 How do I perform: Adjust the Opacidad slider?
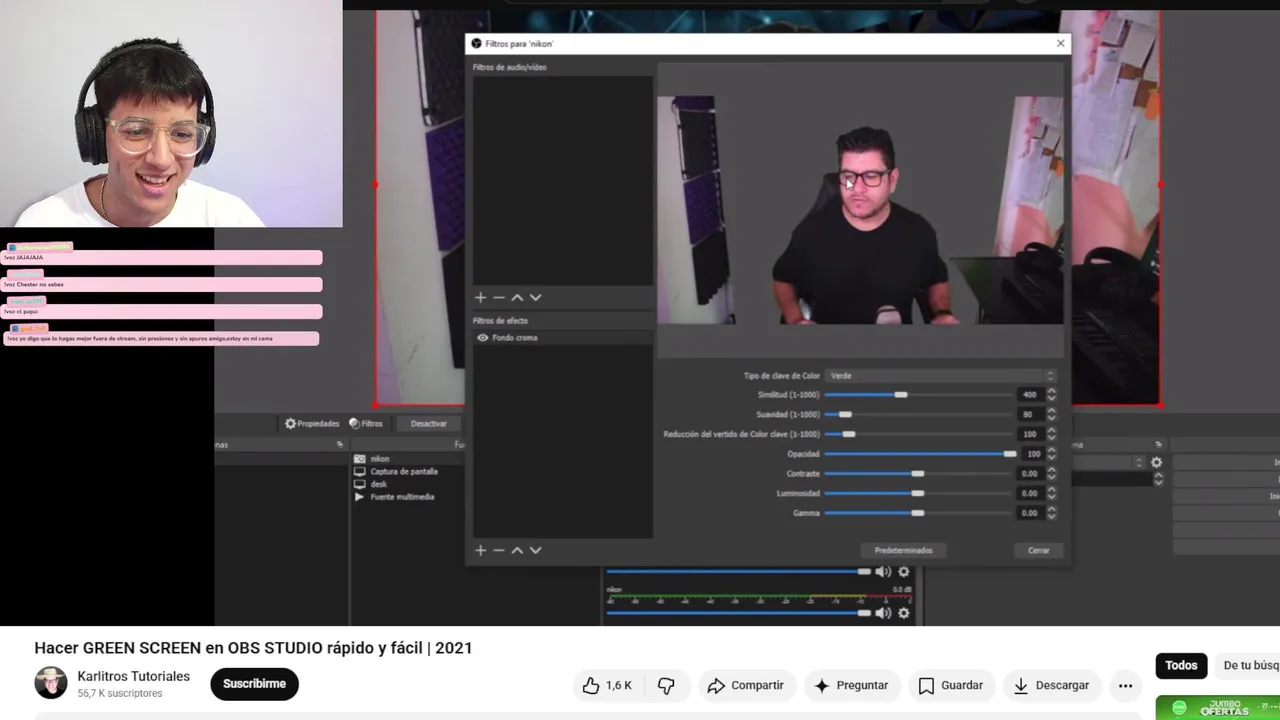coord(918,454)
